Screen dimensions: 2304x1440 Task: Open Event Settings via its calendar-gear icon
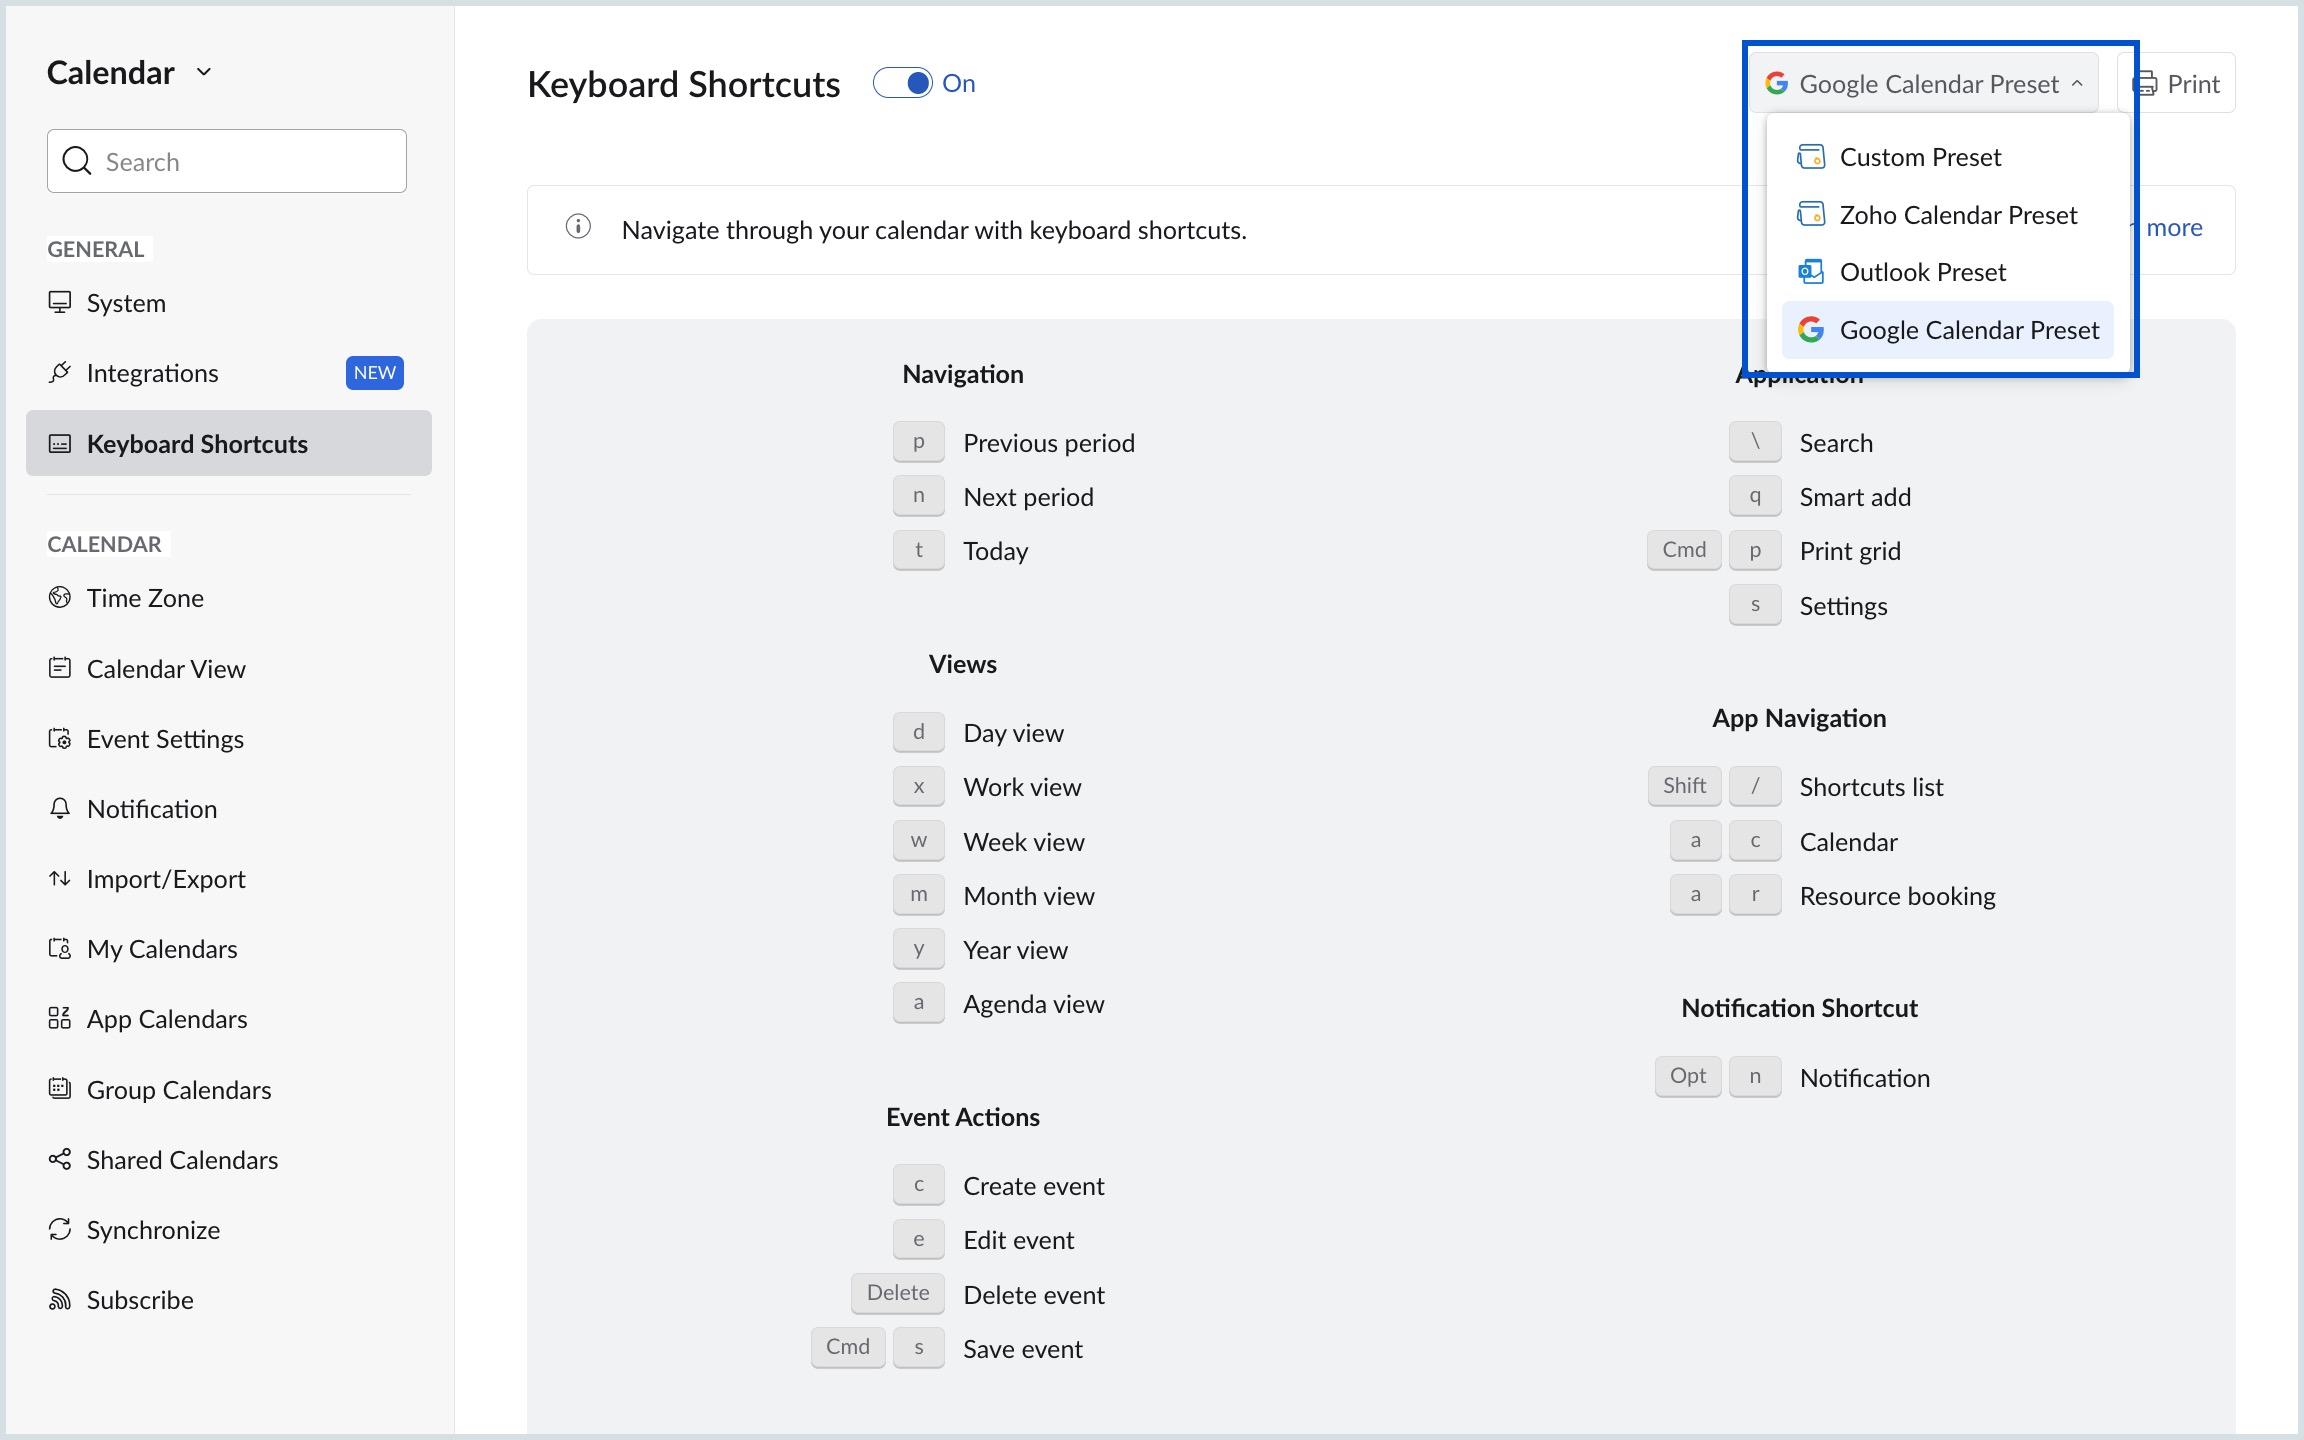pyautogui.click(x=60, y=738)
